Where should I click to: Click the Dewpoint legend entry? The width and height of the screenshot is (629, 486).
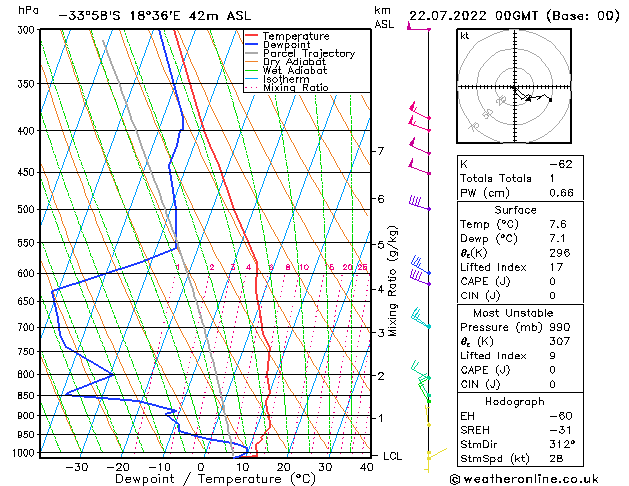click(x=286, y=45)
